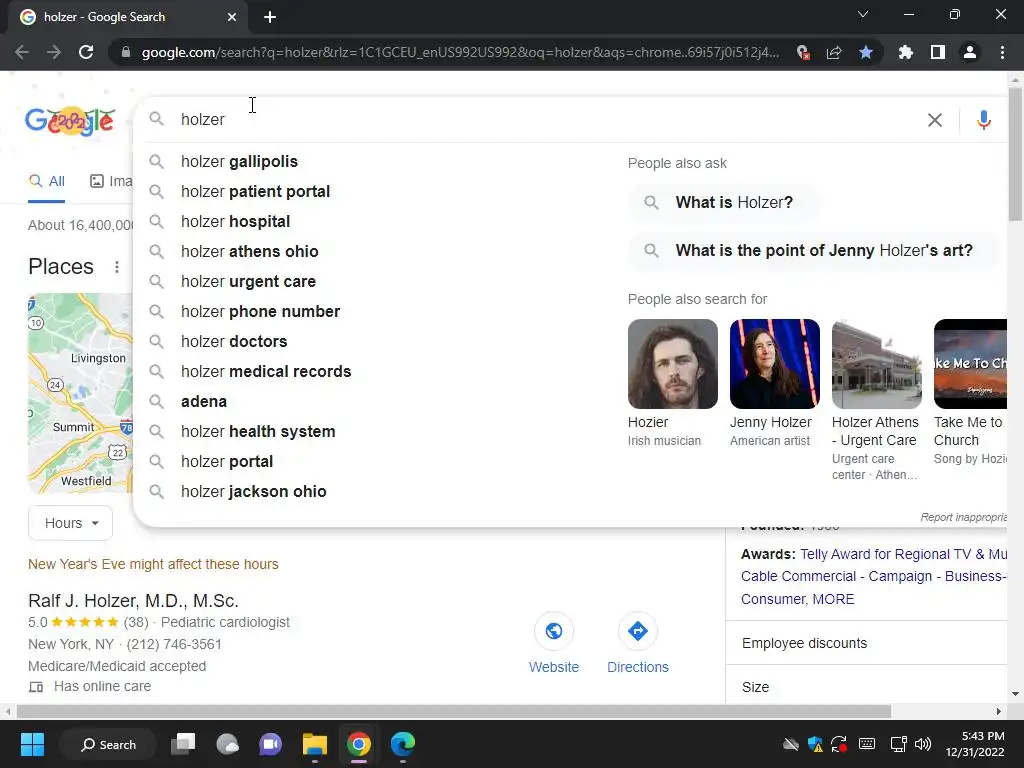The height and width of the screenshot is (768, 1024).
Task: Open the chat app on taskbar
Action: pos(270,744)
